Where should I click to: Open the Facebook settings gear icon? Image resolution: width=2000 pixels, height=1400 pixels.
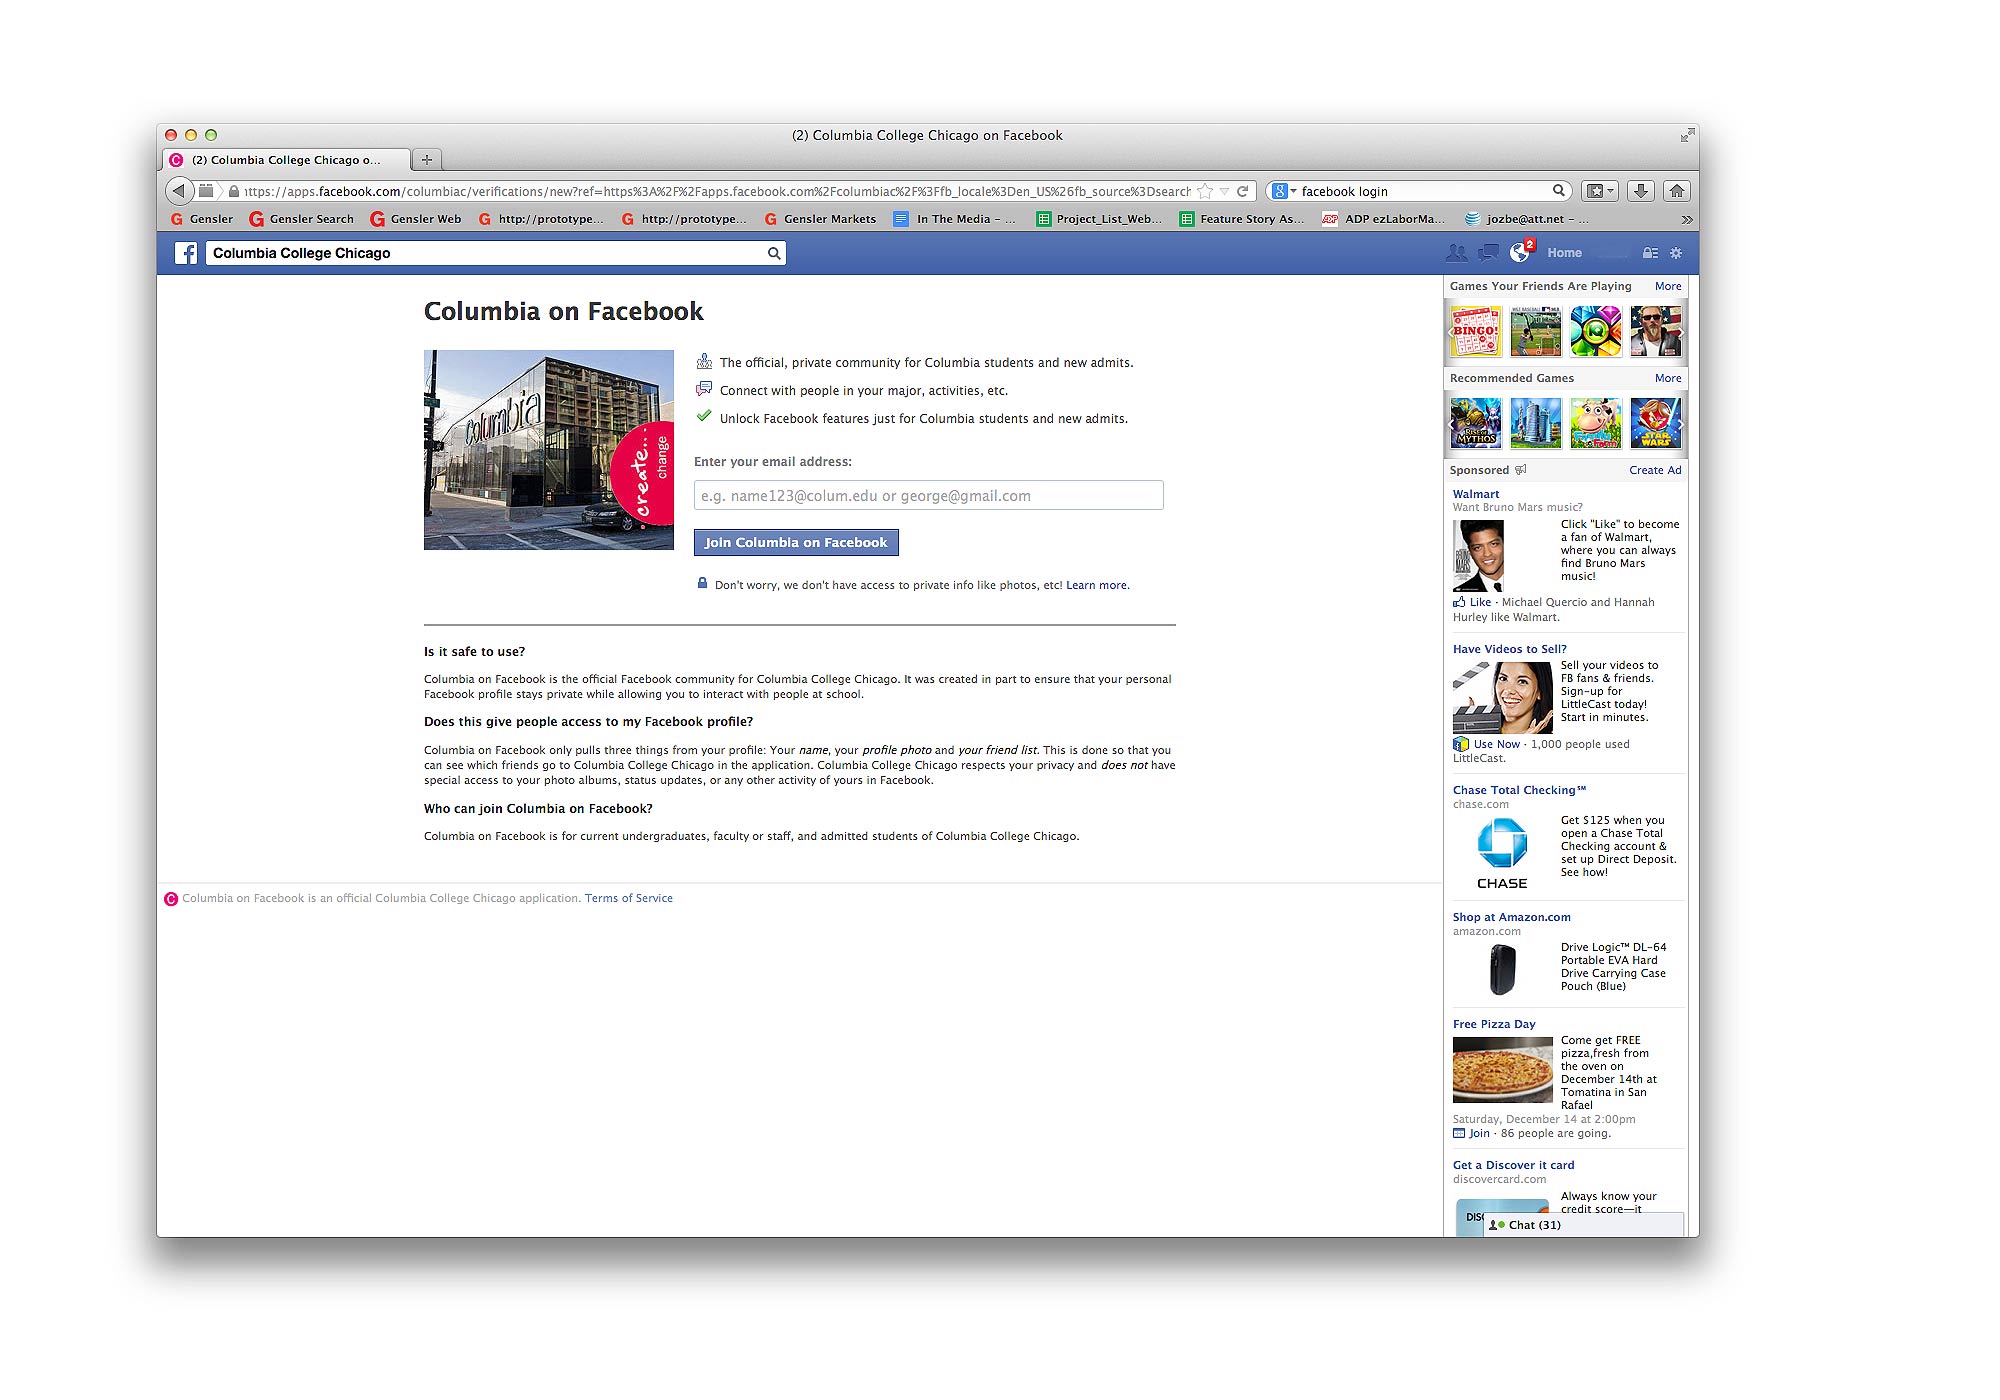tap(1677, 253)
